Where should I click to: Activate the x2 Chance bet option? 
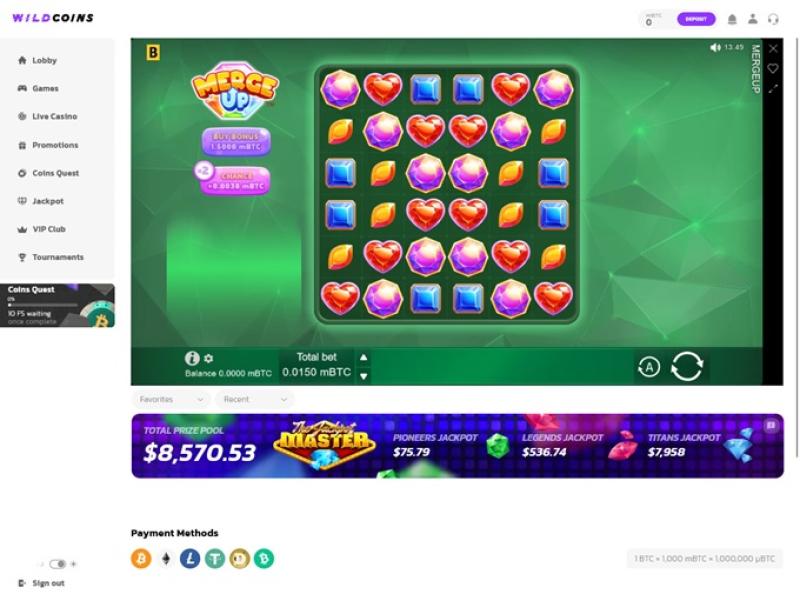click(x=233, y=179)
